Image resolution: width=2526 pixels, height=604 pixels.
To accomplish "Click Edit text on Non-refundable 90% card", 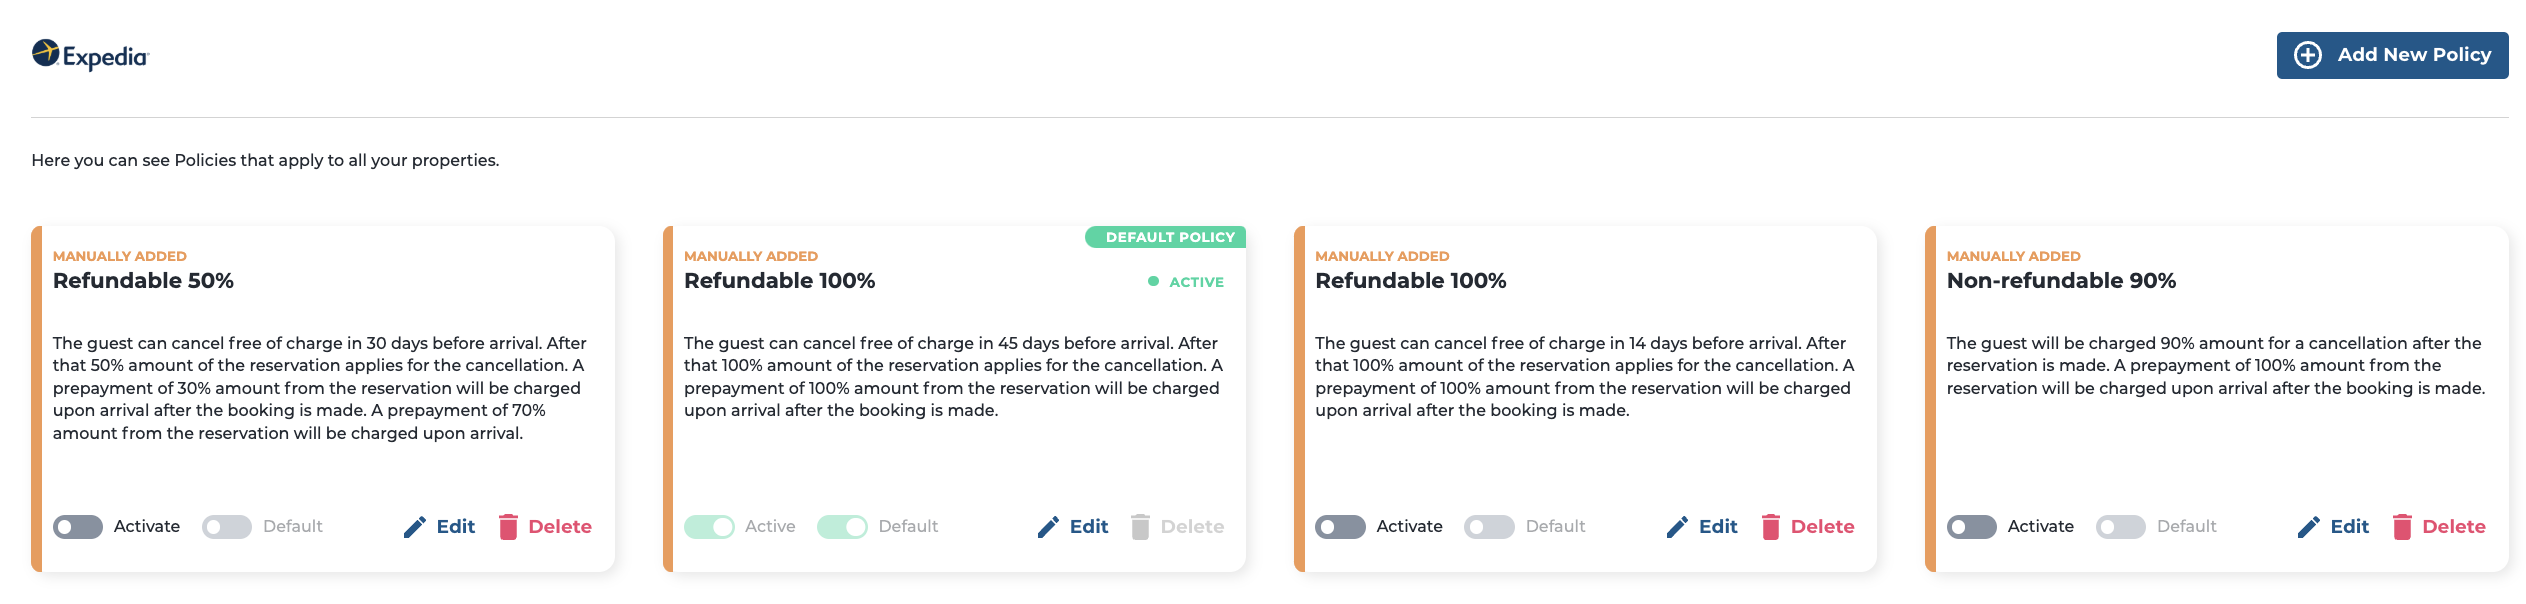I will (2350, 527).
